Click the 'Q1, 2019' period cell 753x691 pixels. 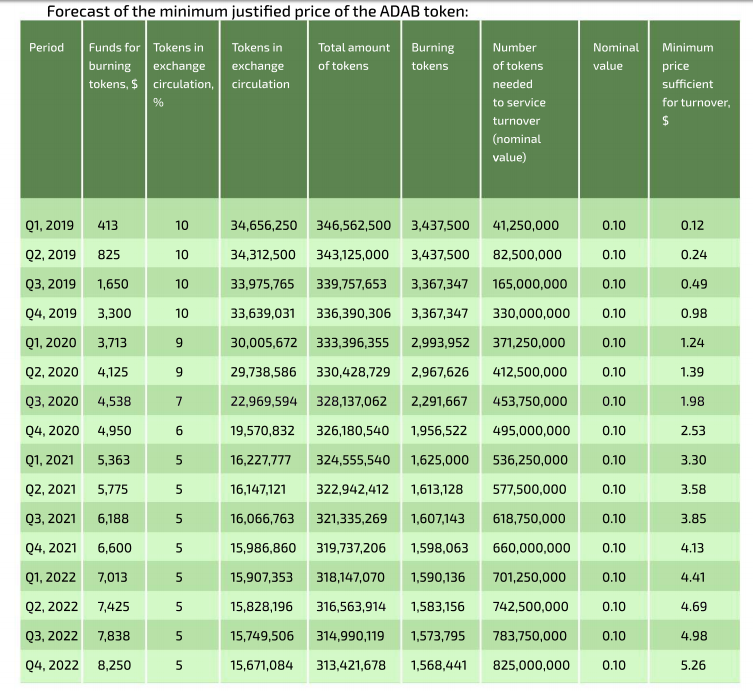50,226
